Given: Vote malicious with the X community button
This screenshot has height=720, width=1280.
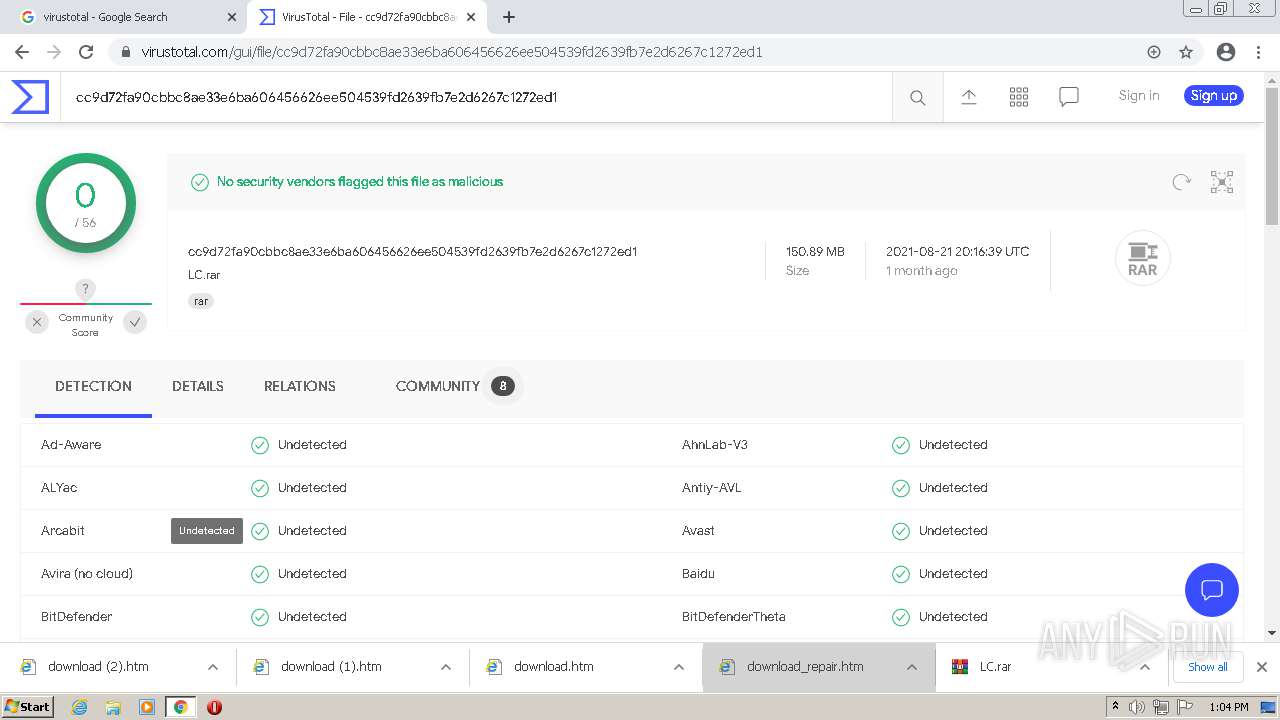Looking at the screenshot, I should click(37, 322).
